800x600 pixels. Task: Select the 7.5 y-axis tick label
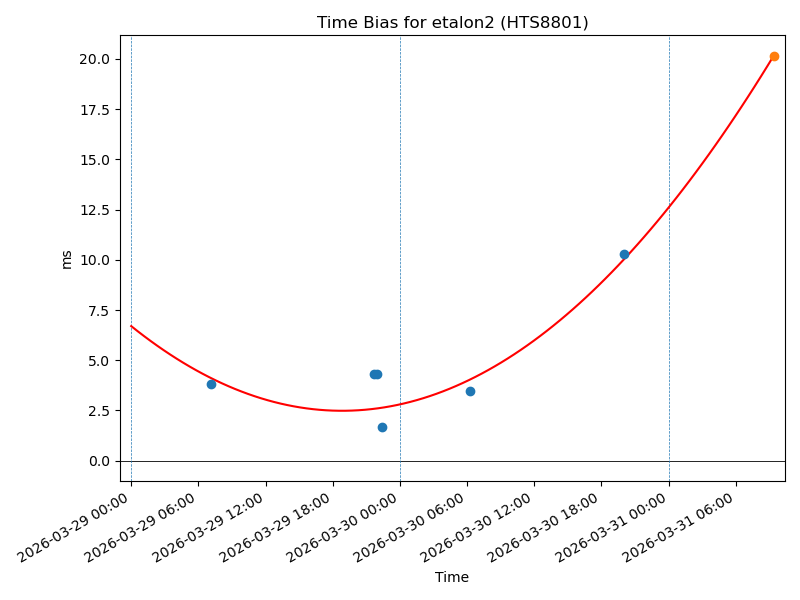coord(100,310)
